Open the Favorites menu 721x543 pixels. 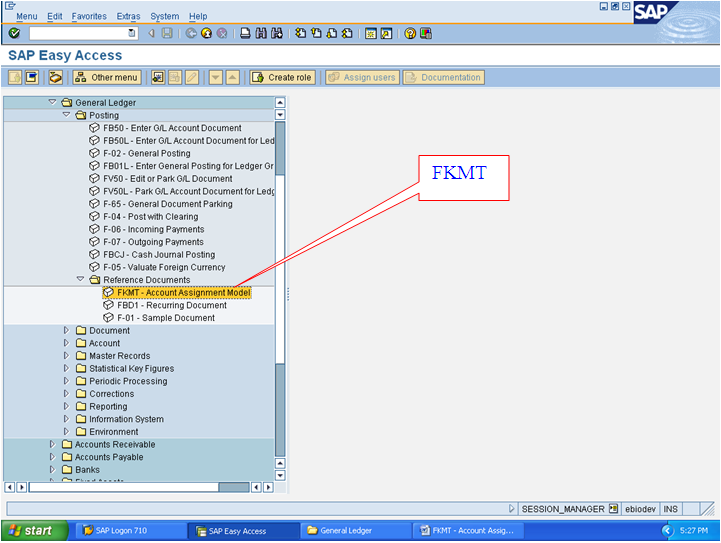(x=89, y=16)
